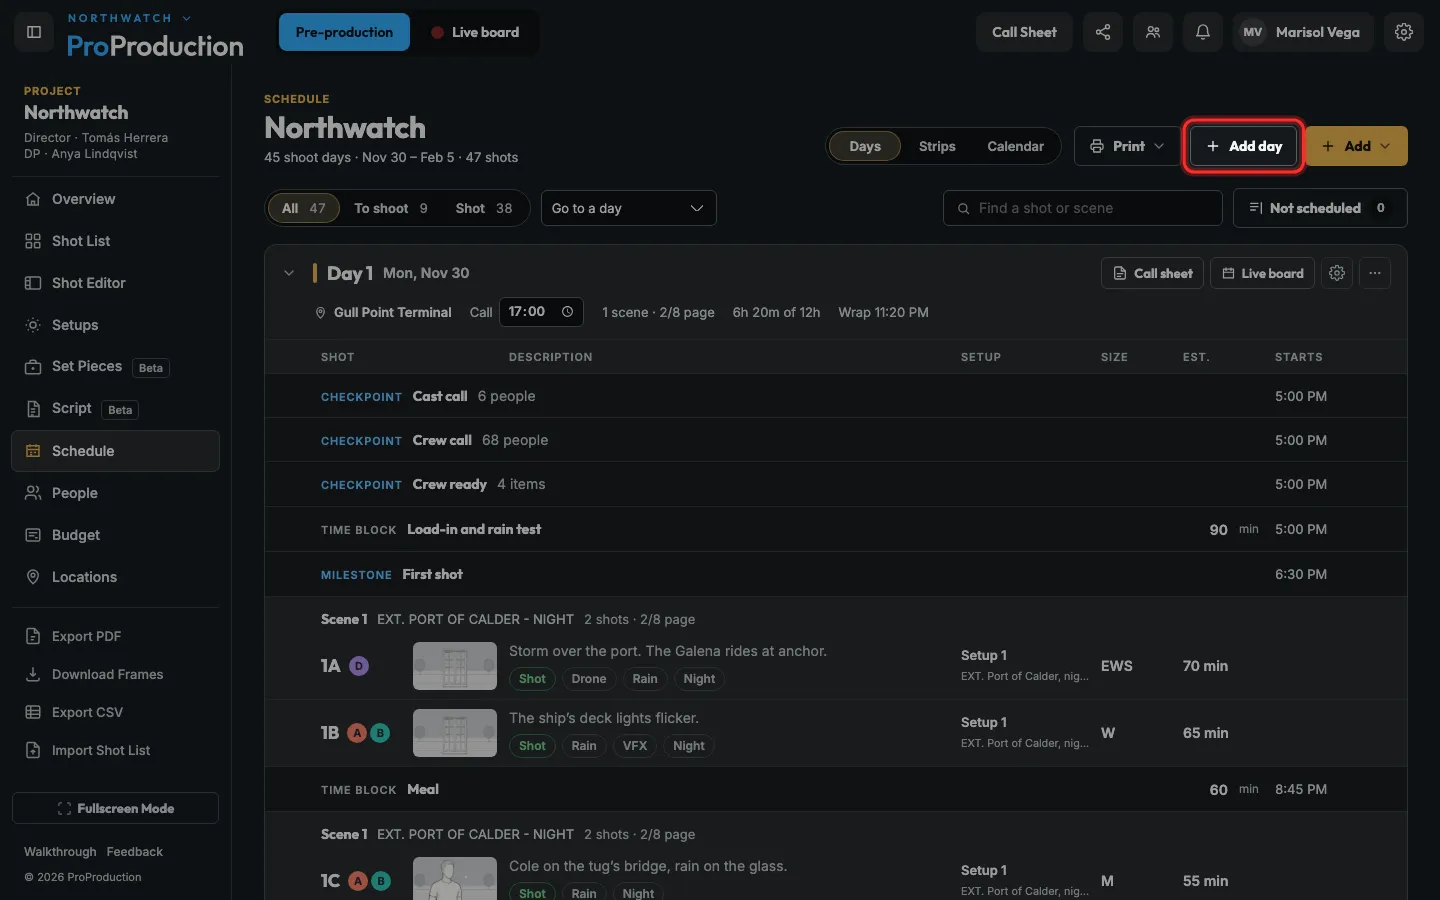The height and width of the screenshot is (900, 1440).
Task: Open the Not scheduled list
Action: click(x=1320, y=208)
